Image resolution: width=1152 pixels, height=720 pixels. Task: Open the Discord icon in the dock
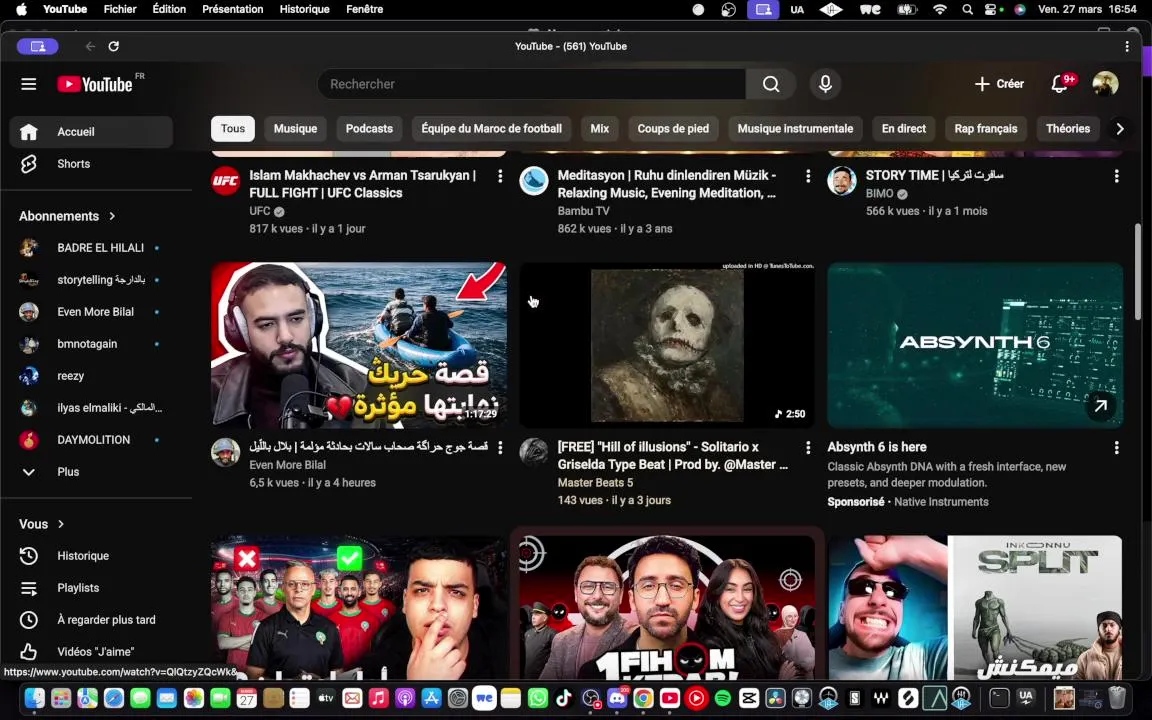click(617, 698)
